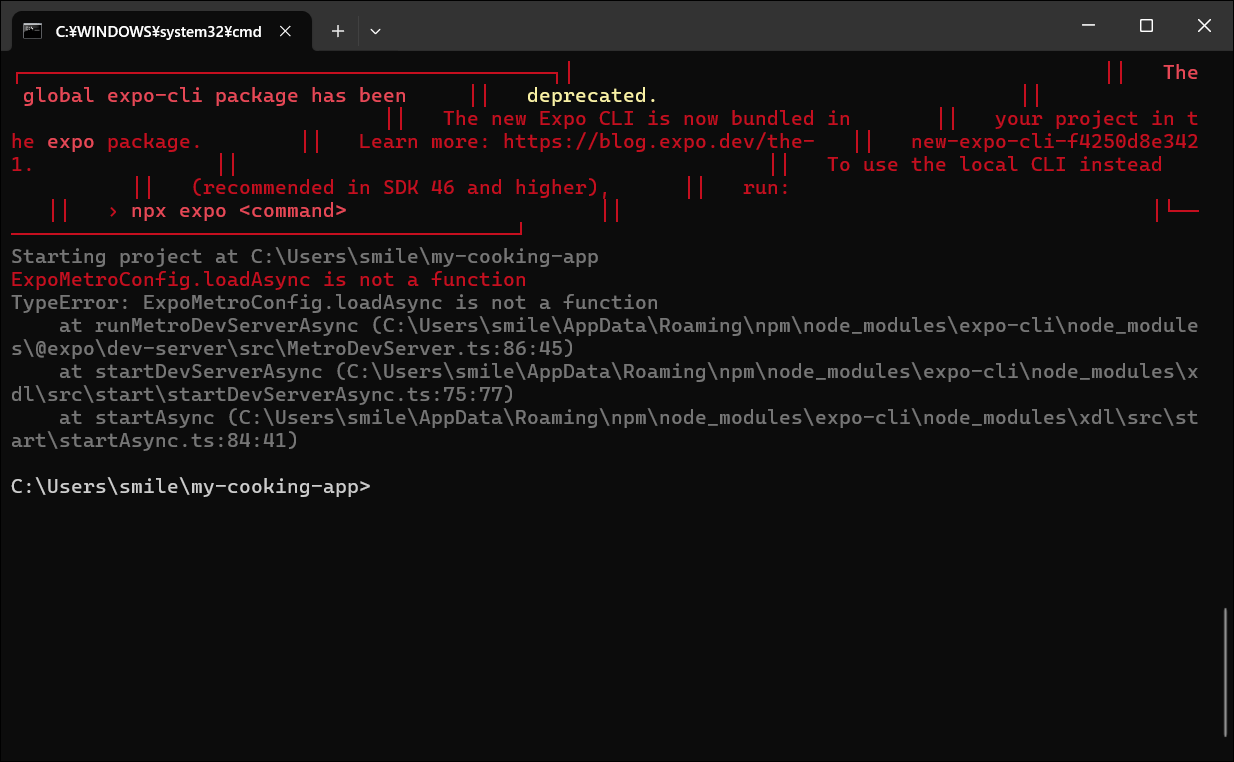Click the "Starting project at" line
The height and width of the screenshot is (762, 1234).
(305, 257)
